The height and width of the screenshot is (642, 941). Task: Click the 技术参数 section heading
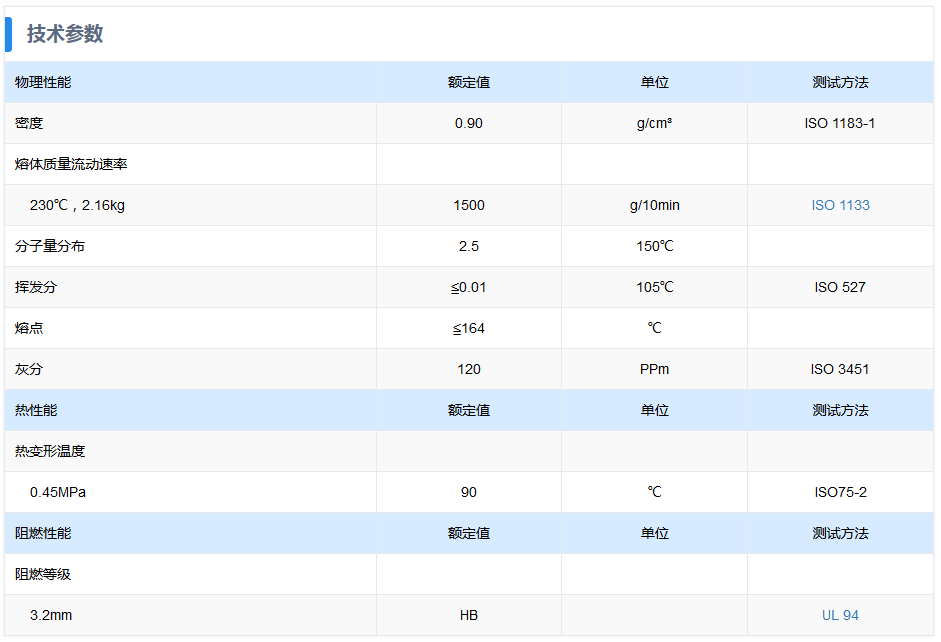[65, 34]
